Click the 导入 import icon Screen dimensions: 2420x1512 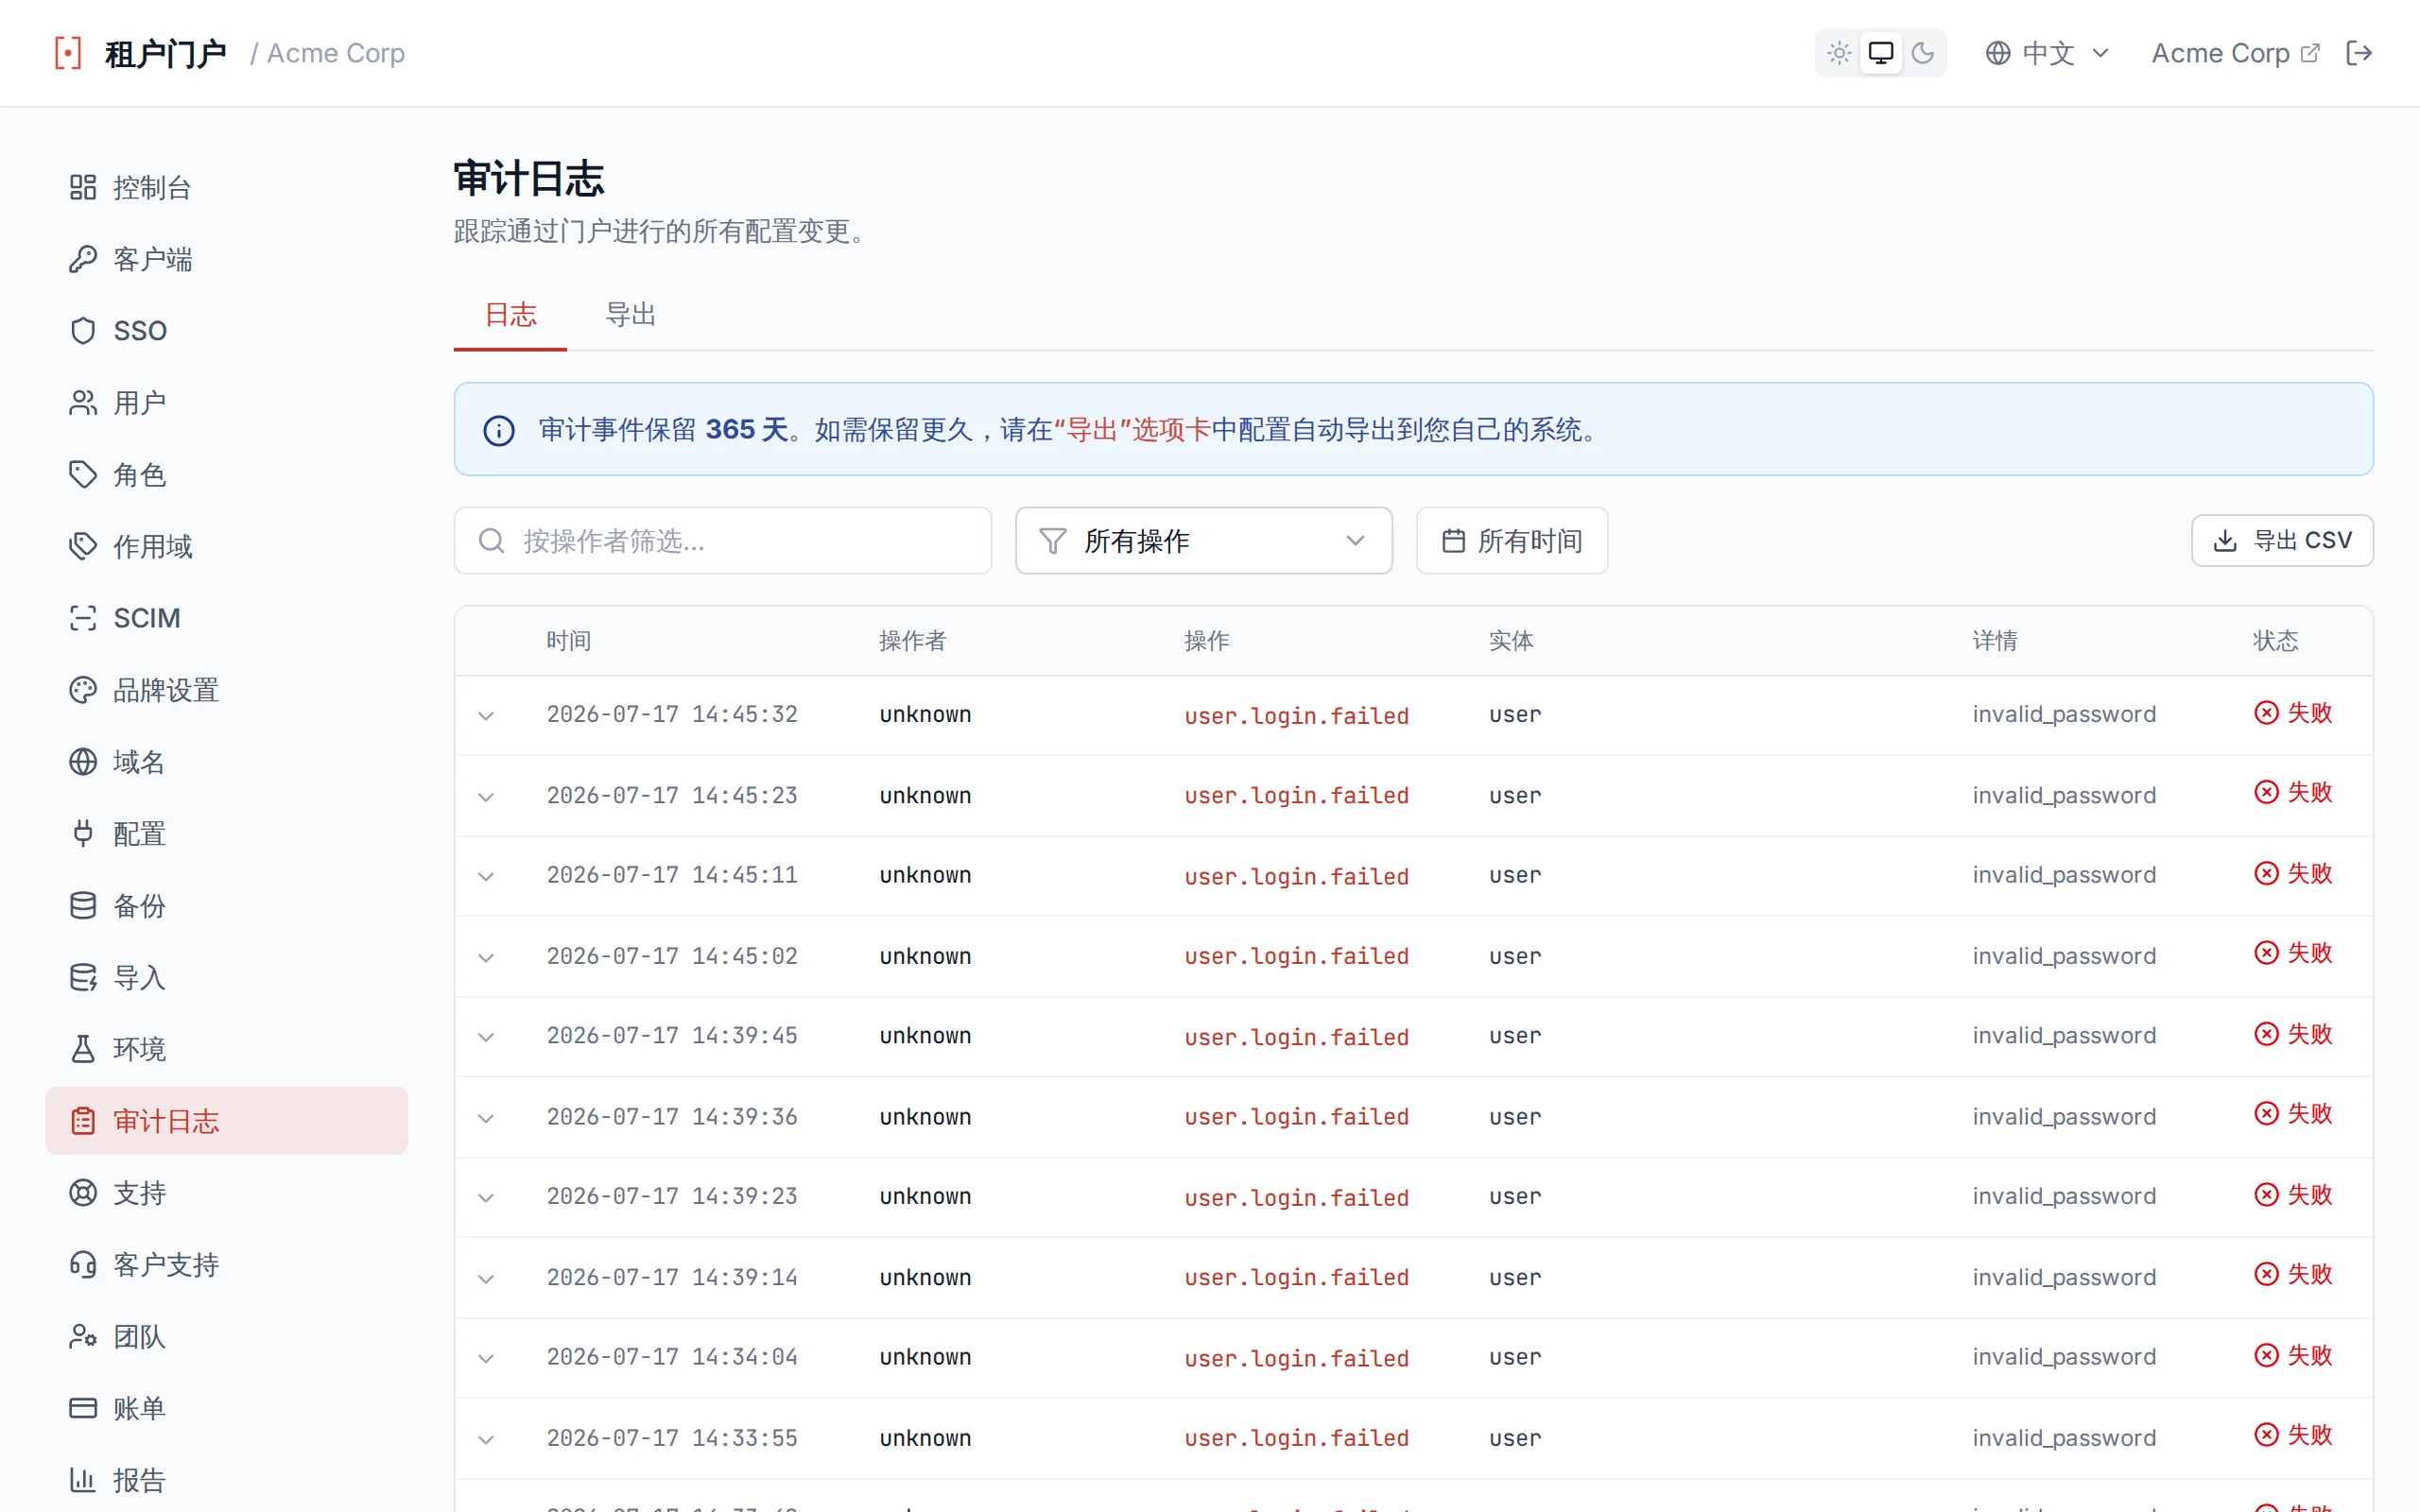tap(83, 978)
